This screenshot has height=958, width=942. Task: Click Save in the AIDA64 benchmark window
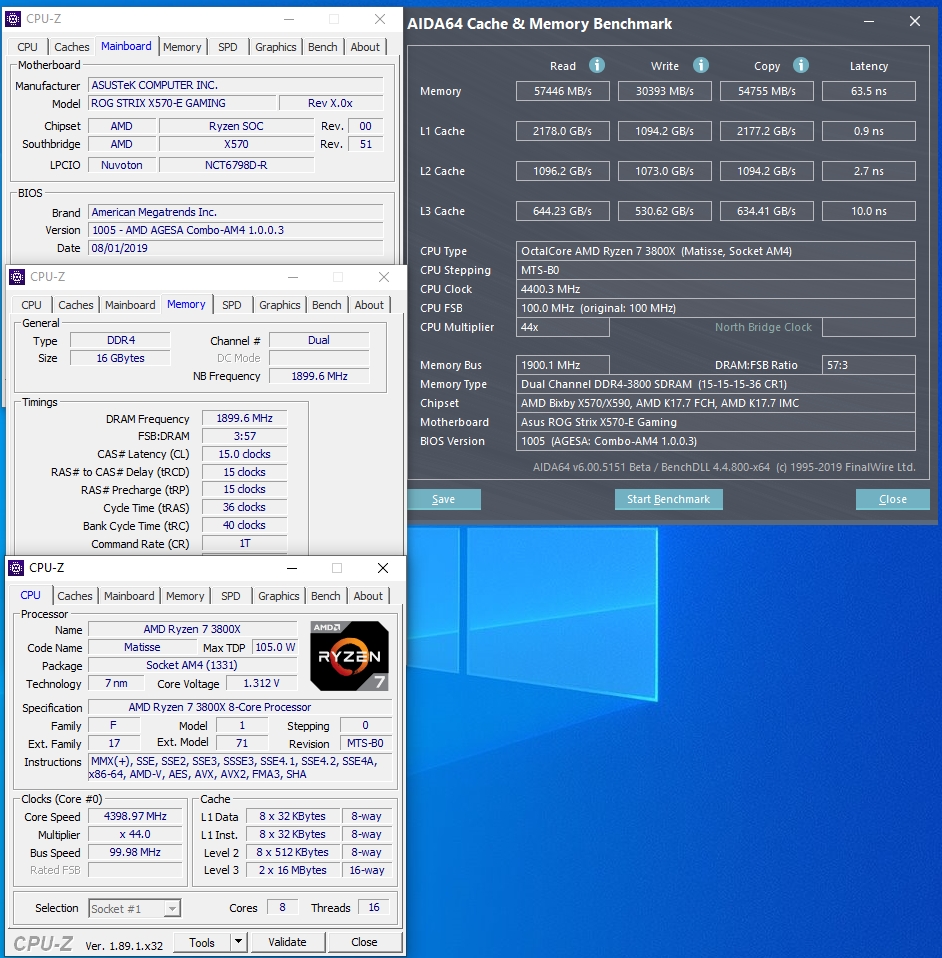pyautogui.click(x=444, y=499)
